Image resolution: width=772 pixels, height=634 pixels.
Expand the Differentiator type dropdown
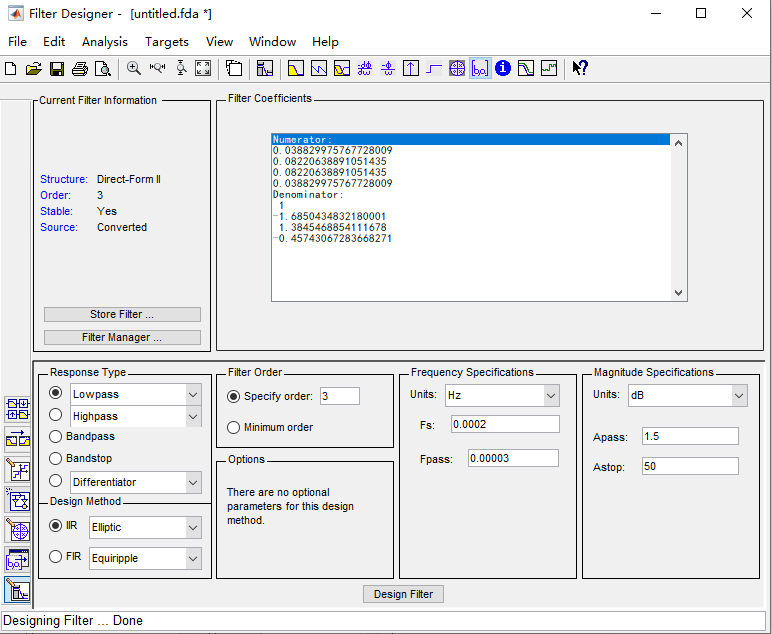[x=193, y=482]
